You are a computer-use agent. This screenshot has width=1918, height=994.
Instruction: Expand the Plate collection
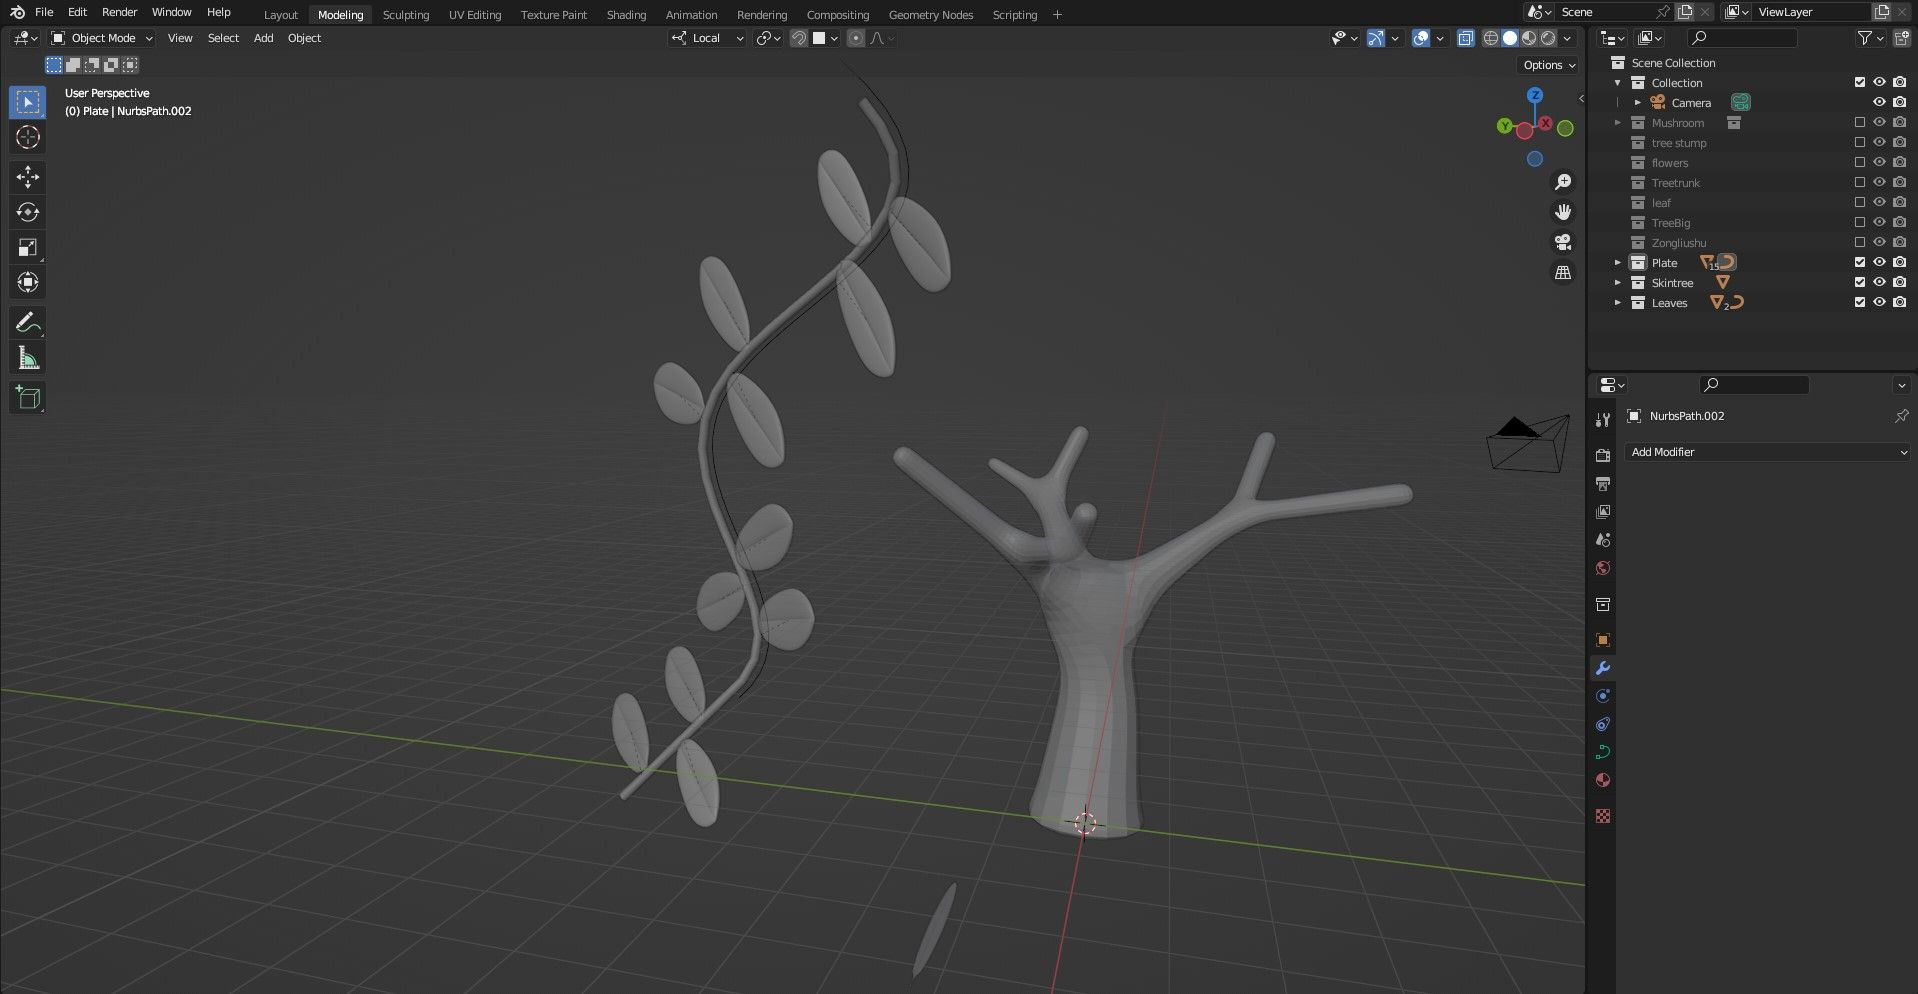(x=1617, y=263)
